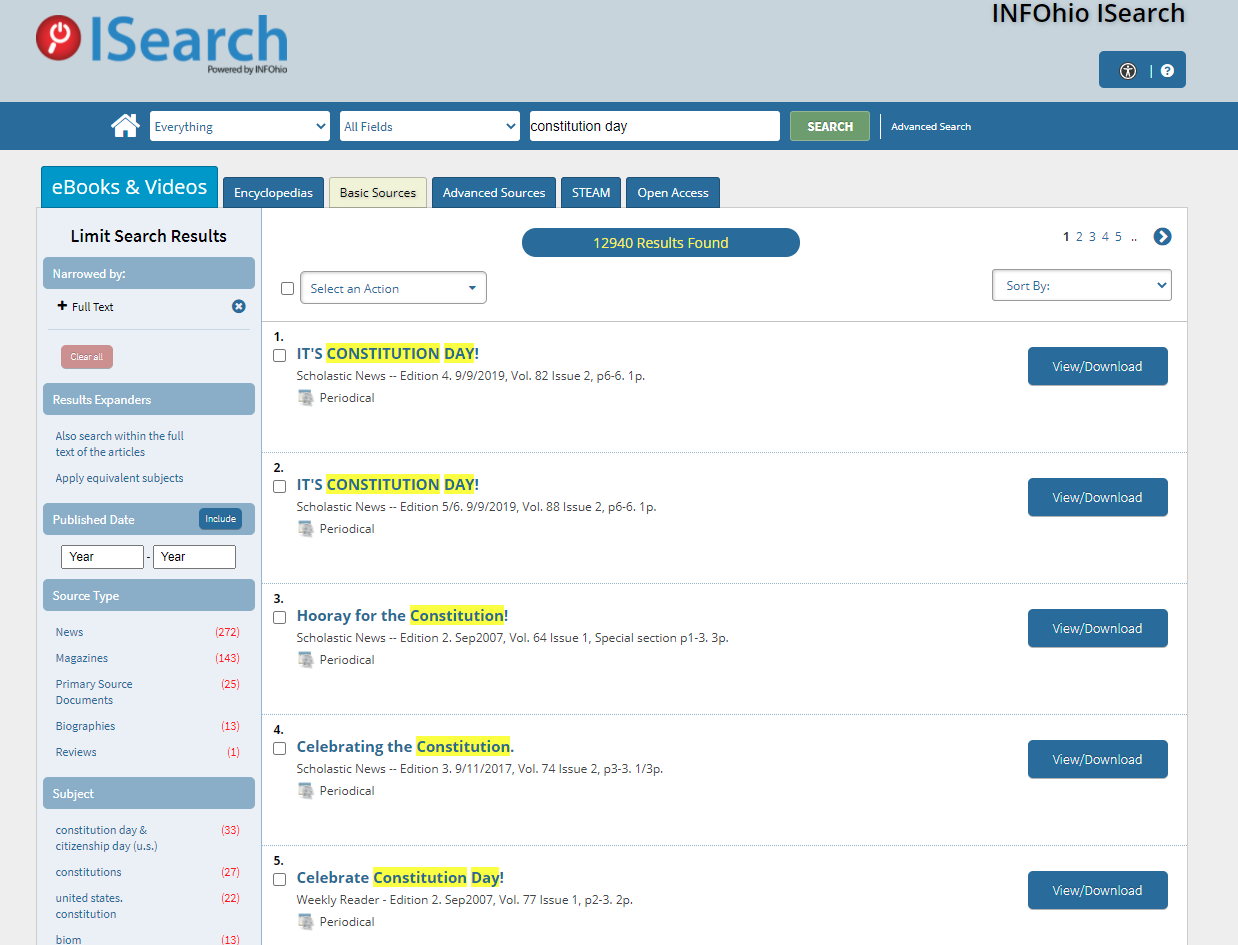Click the green SEARCH button
Screen dimensions: 1238x945
pyautogui.click(x=830, y=126)
